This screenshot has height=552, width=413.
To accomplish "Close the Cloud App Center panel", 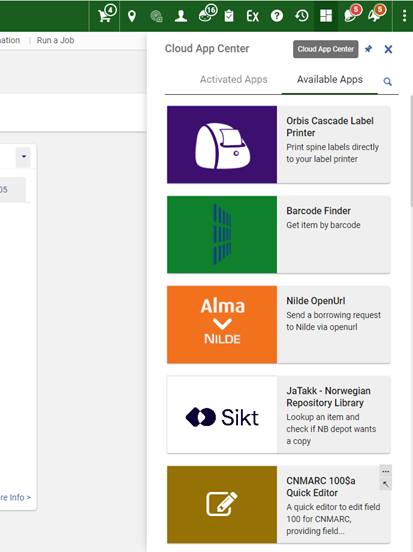I will pyautogui.click(x=388, y=49).
